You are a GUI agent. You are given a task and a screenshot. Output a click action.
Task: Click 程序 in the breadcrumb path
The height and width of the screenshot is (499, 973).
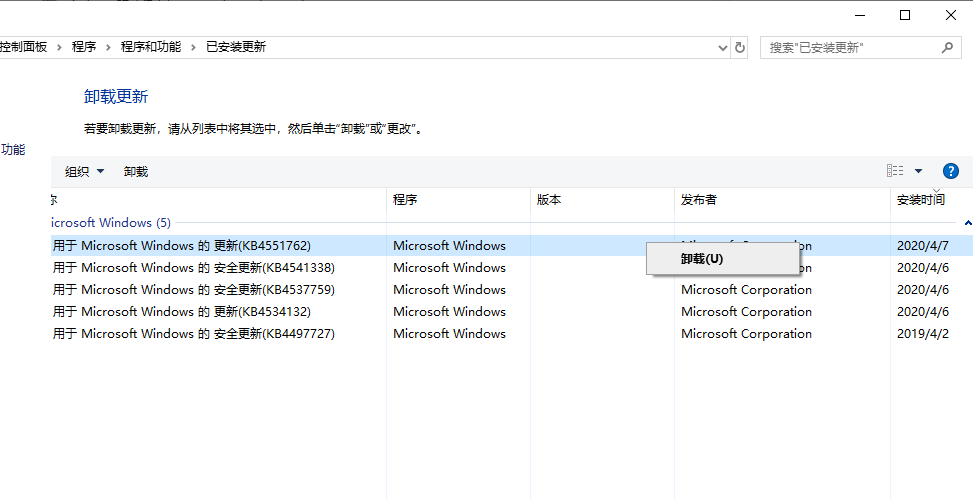(x=84, y=47)
